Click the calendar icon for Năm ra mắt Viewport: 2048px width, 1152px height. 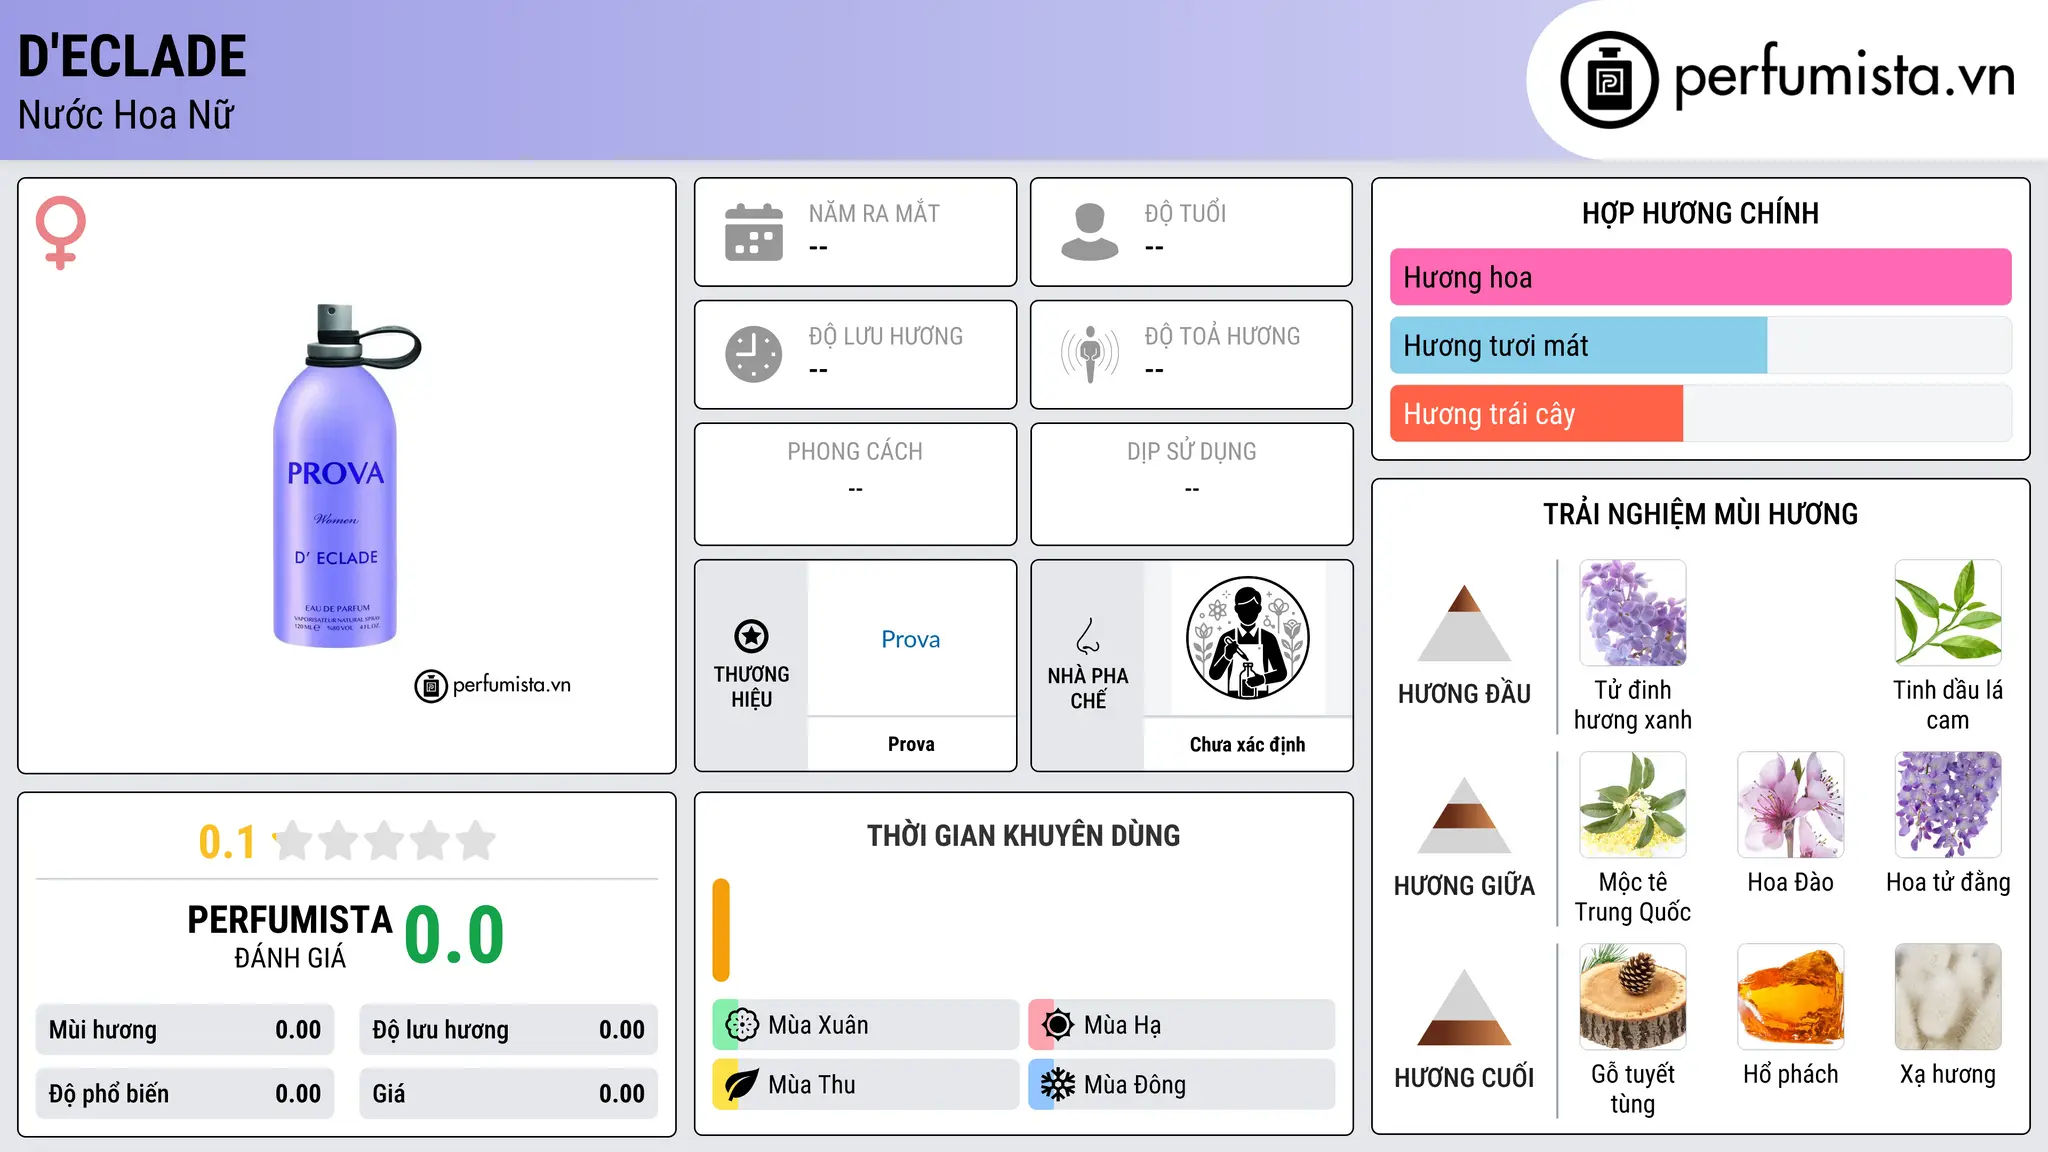click(754, 232)
